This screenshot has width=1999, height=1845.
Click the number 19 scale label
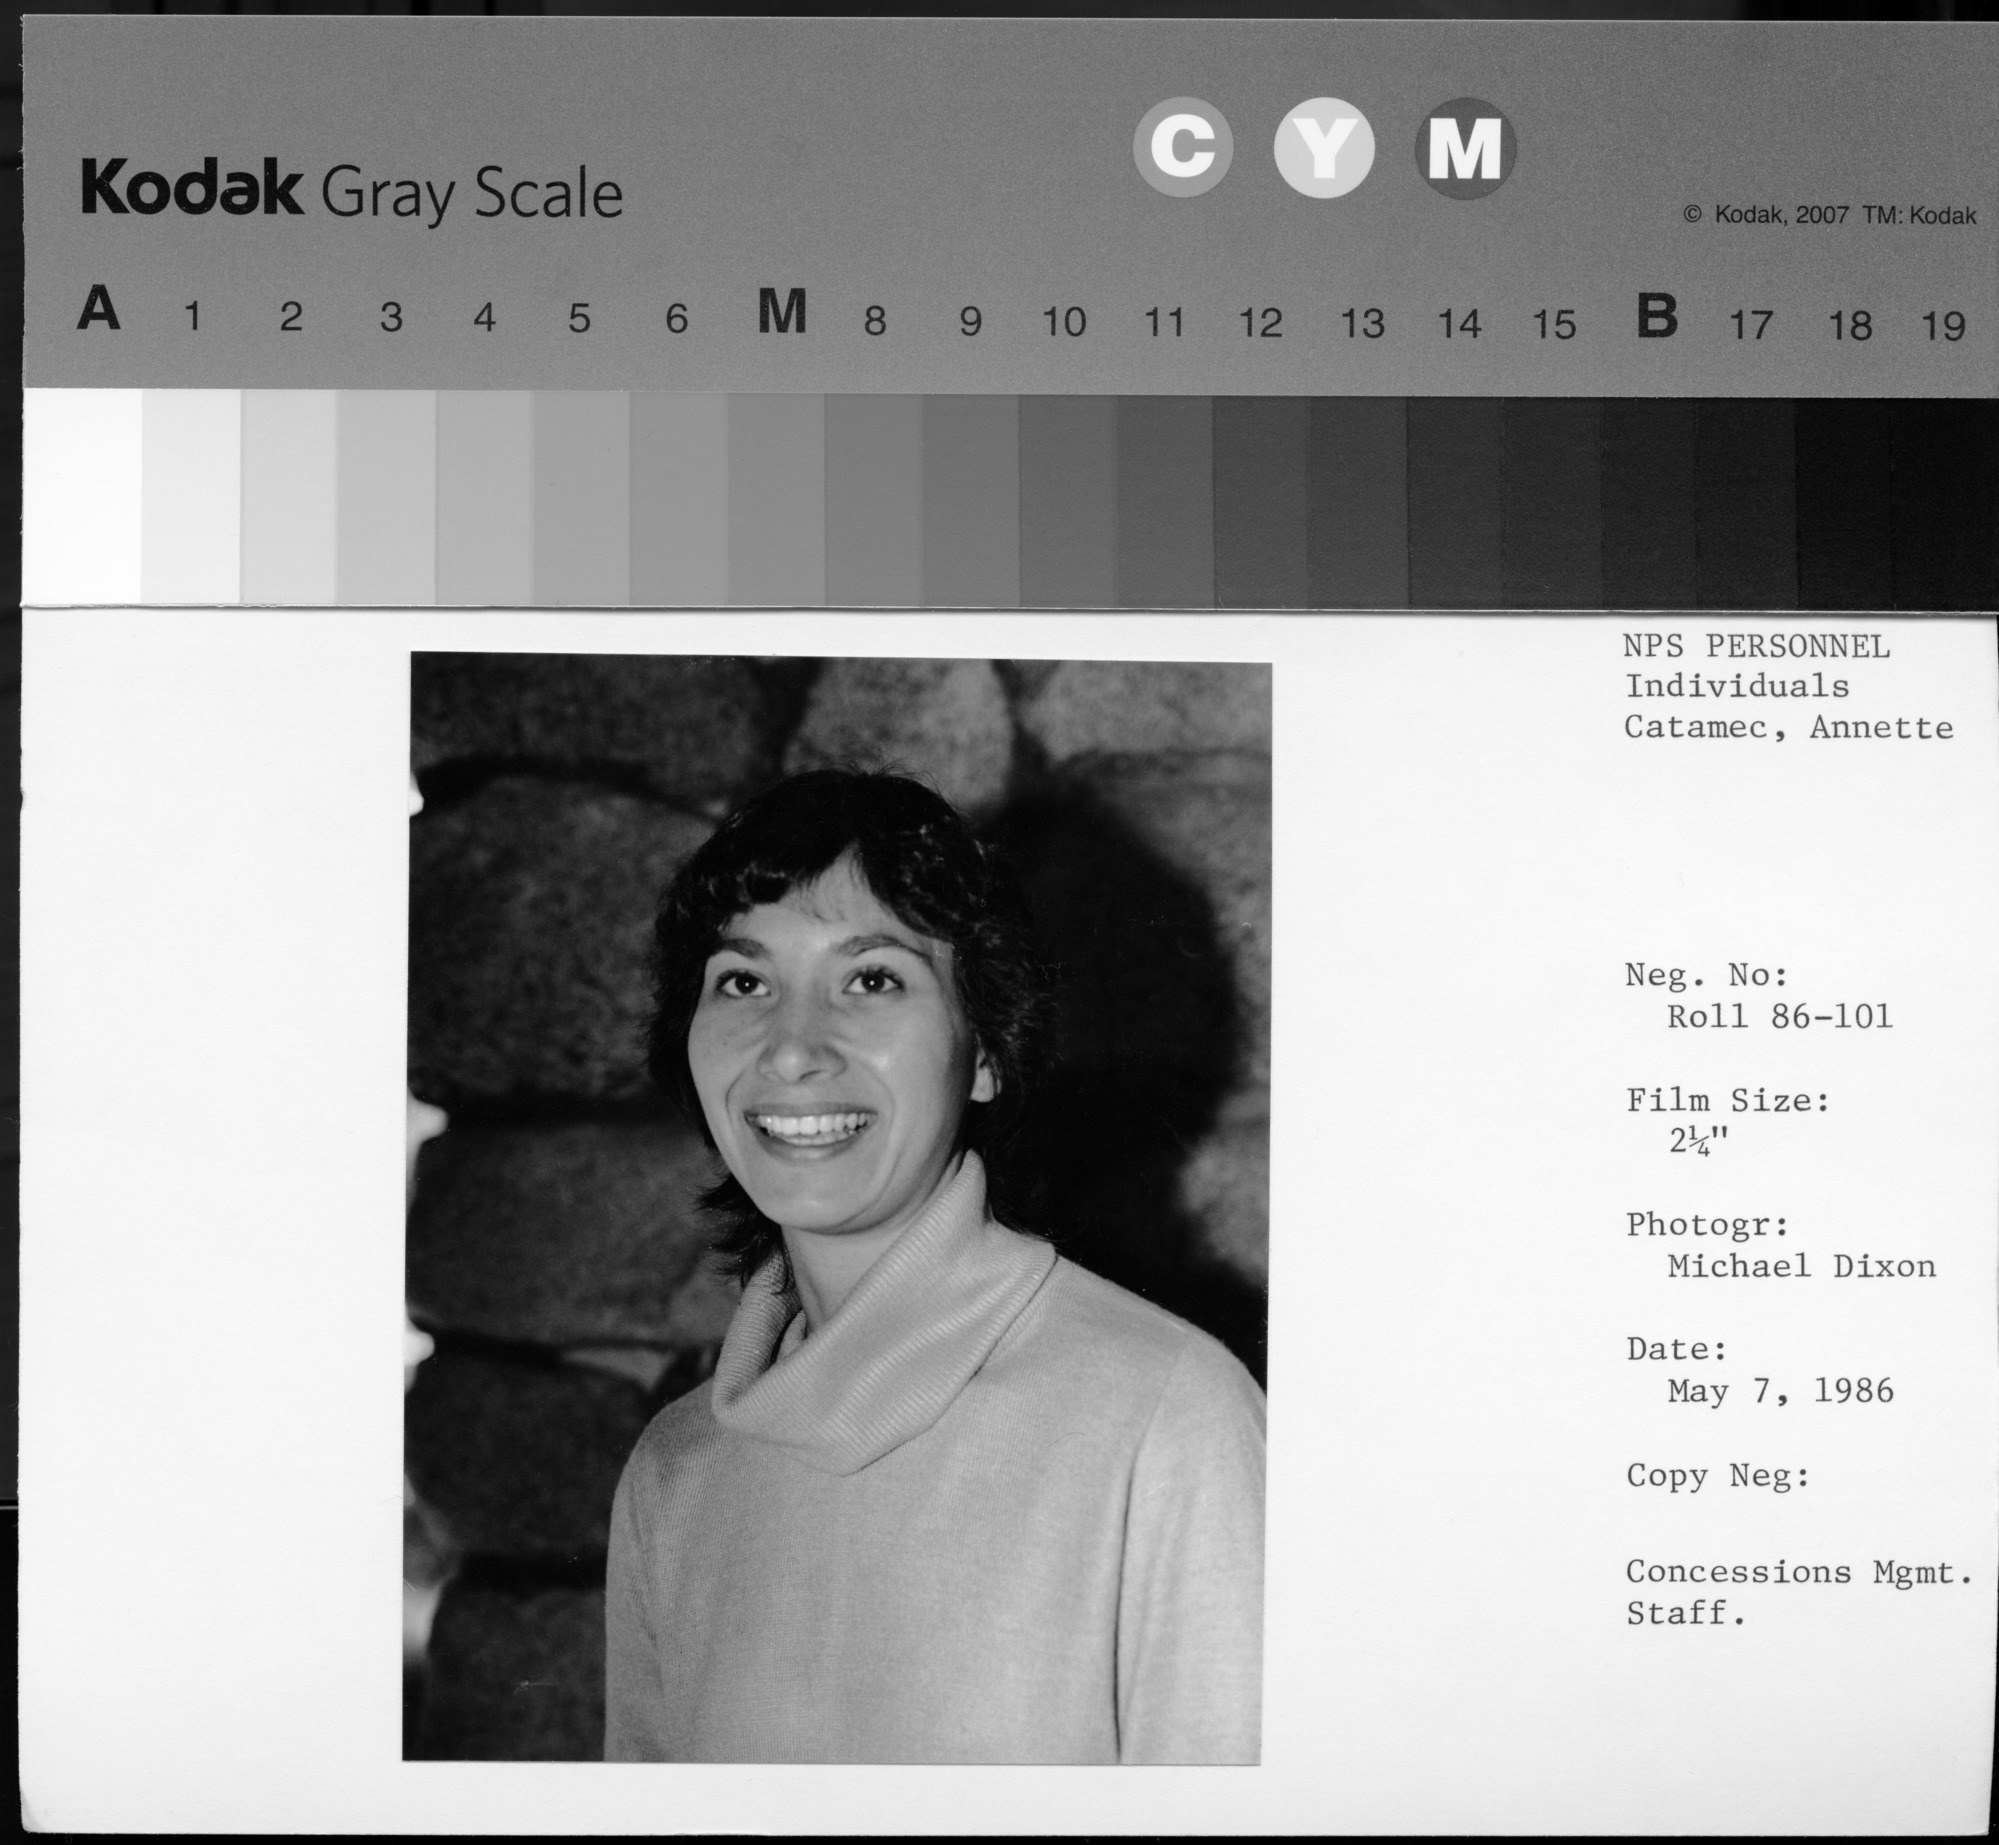pos(1944,326)
